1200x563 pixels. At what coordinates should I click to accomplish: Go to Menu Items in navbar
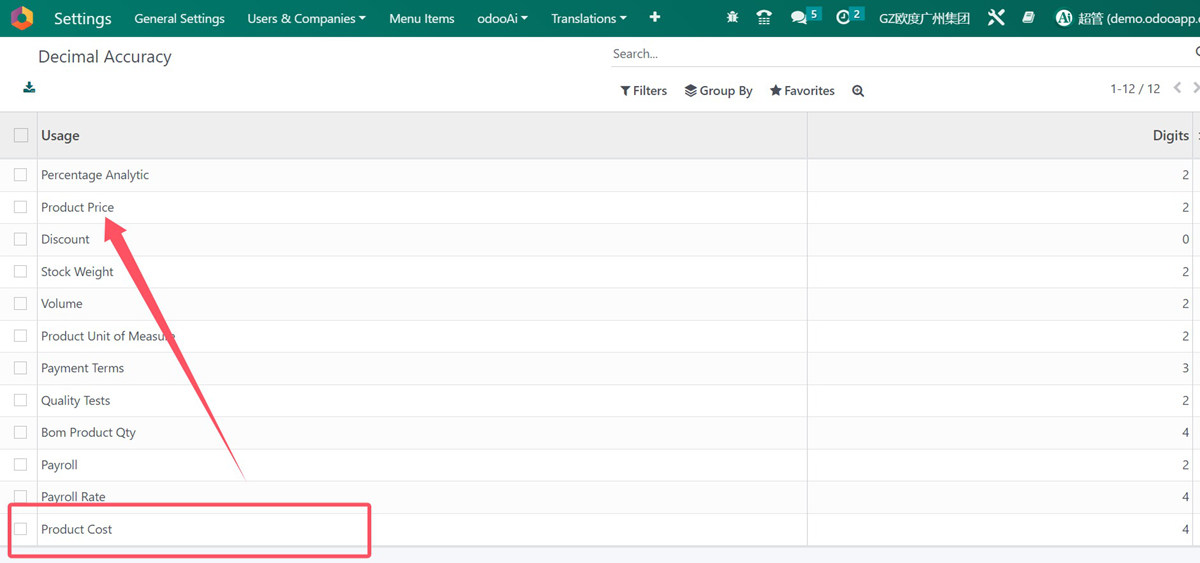(422, 18)
